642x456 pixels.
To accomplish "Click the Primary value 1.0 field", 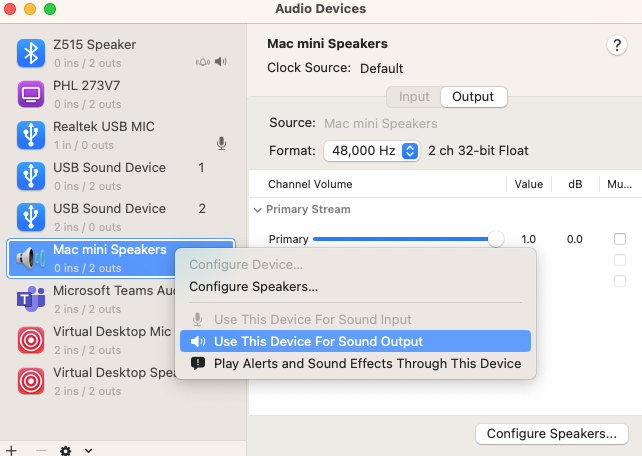I will pos(528,239).
